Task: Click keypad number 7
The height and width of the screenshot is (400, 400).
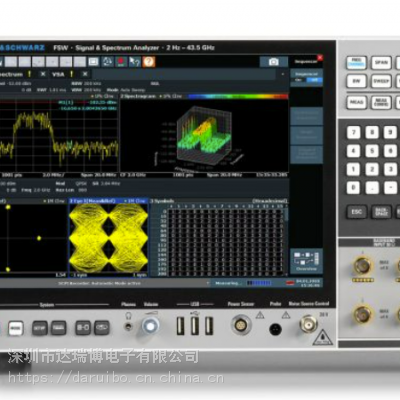Action: pyautogui.click(x=353, y=132)
